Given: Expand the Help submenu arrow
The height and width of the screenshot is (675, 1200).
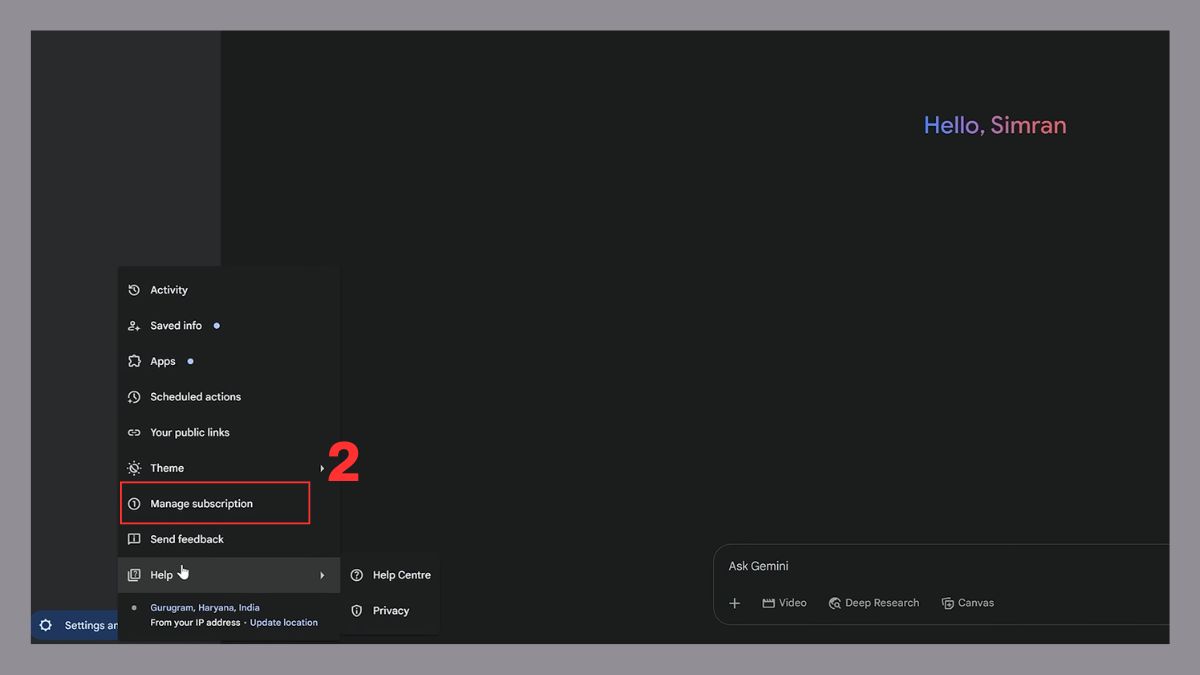Looking at the screenshot, I should click(322, 575).
